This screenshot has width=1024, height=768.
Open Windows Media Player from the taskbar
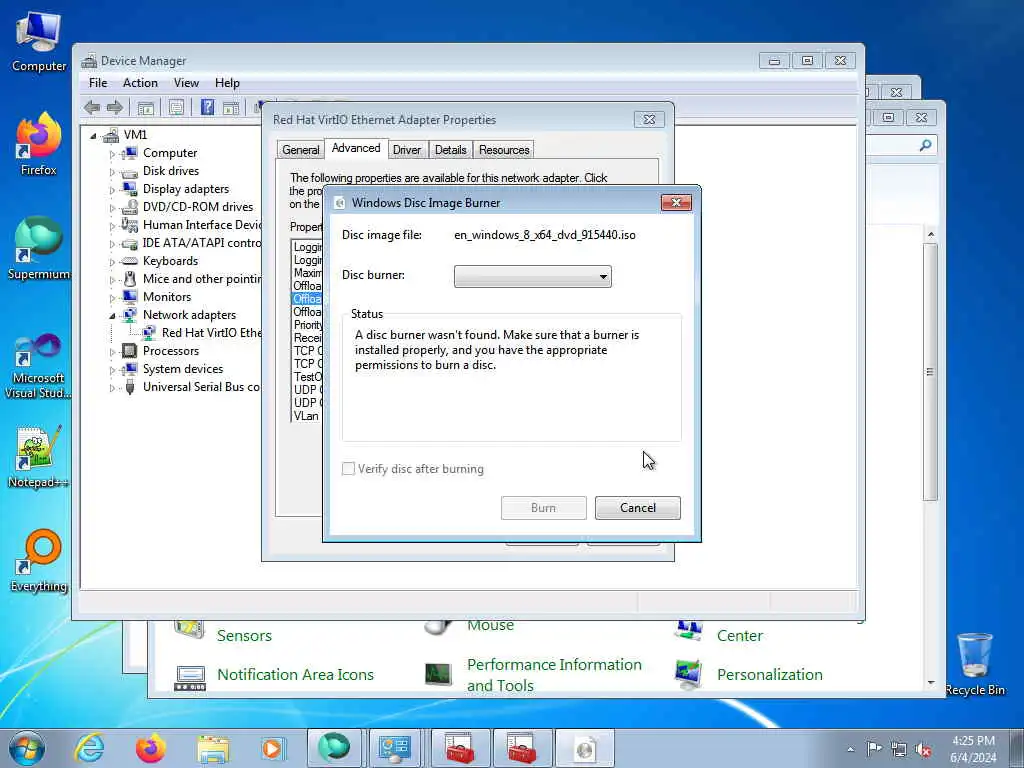[272, 748]
